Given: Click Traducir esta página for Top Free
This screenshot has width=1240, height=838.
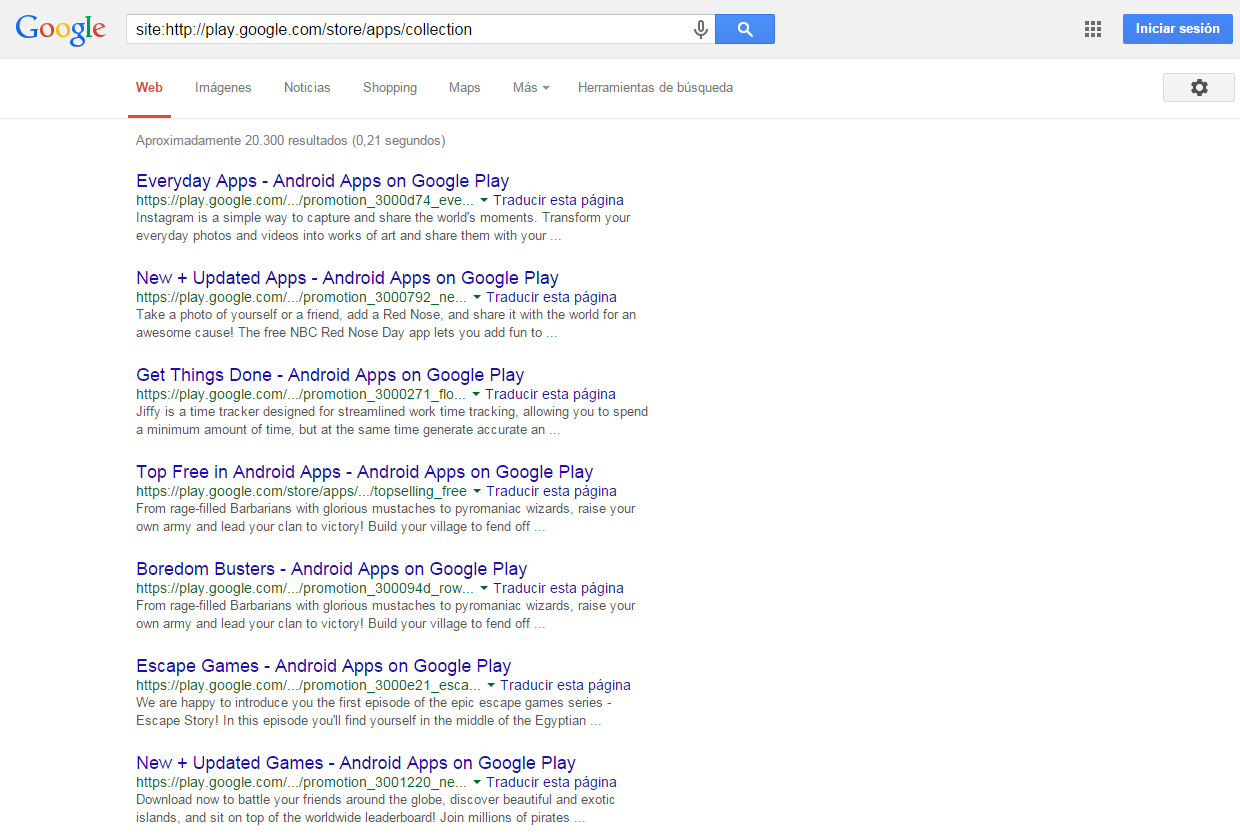Looking at the screenshot, I should (x=551, y=491).
